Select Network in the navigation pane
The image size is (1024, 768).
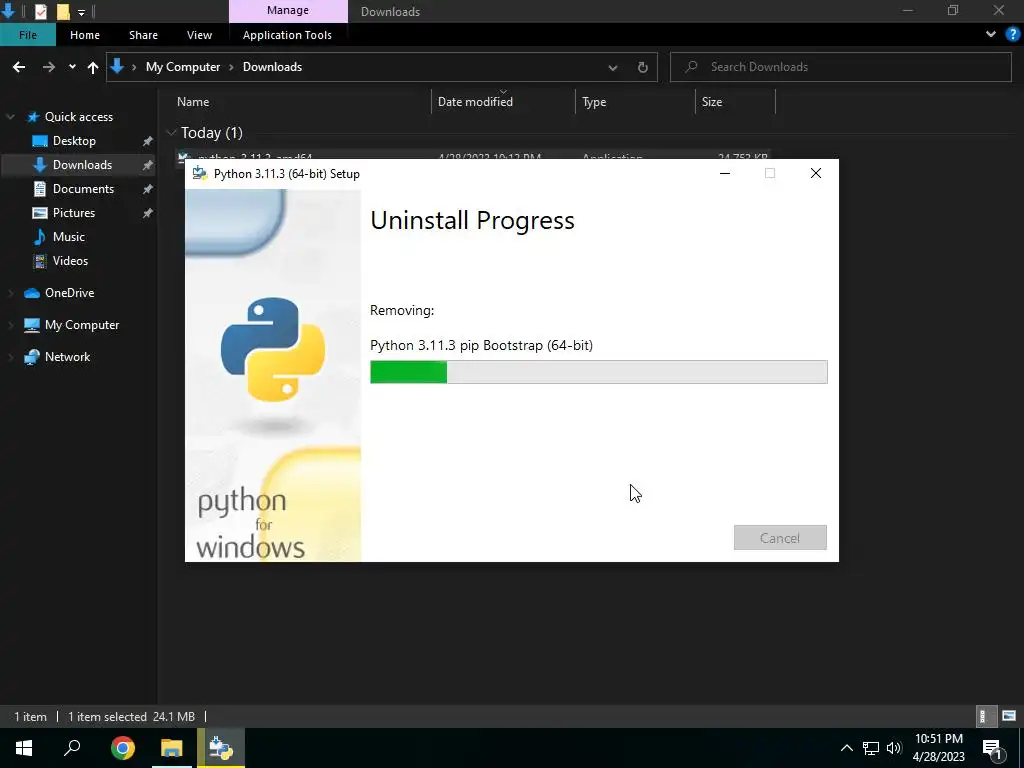click(67, 357)
